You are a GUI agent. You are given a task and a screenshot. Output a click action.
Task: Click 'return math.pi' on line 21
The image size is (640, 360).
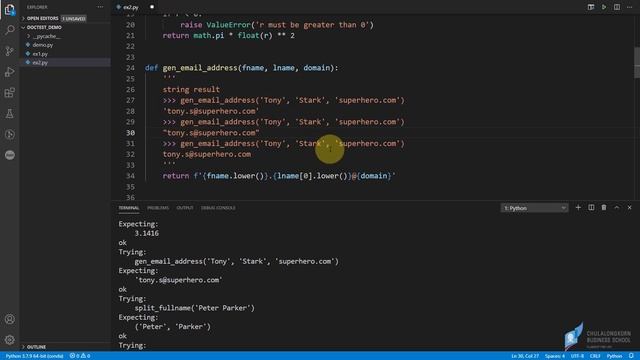(193, 36)
